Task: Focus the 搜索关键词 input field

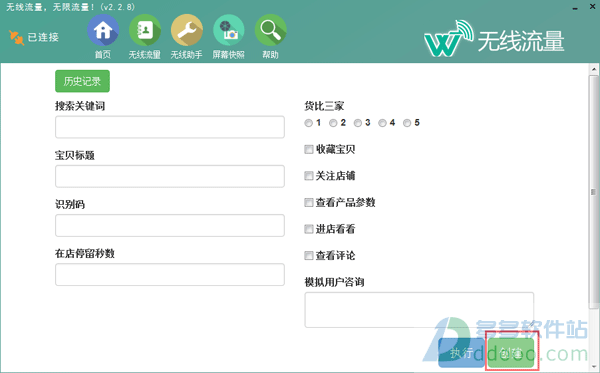Action: coord(170,127)
